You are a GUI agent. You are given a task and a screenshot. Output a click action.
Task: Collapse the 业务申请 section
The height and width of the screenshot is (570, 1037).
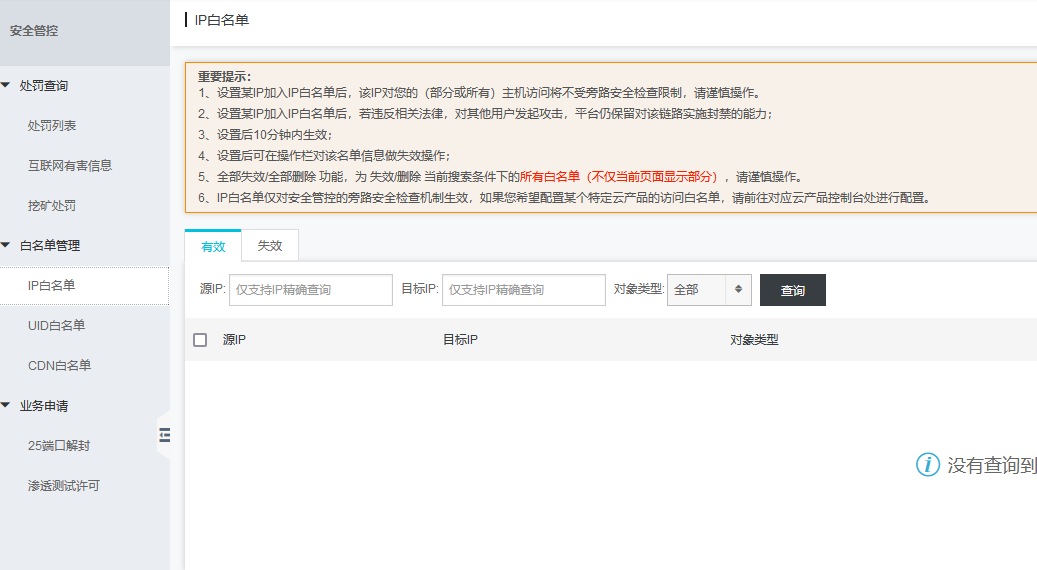(x=6, y=405)
